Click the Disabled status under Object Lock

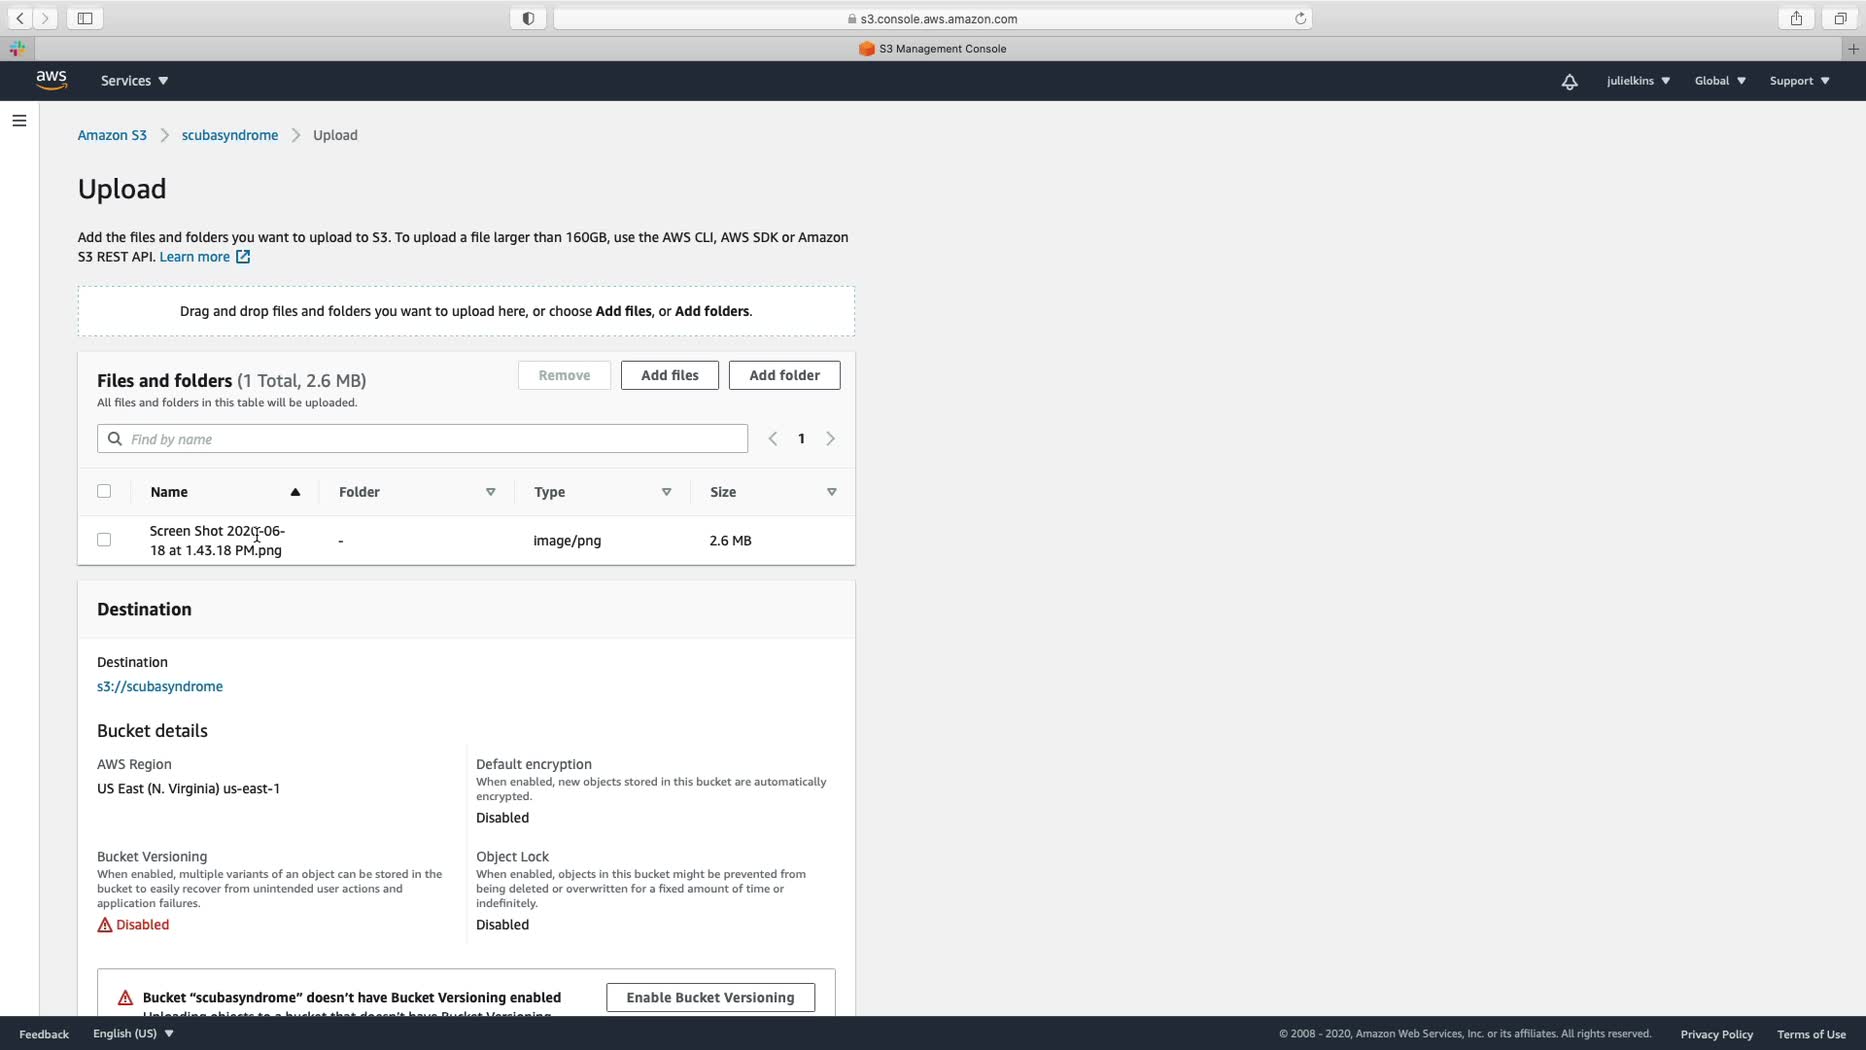click(x=502, y=925)
